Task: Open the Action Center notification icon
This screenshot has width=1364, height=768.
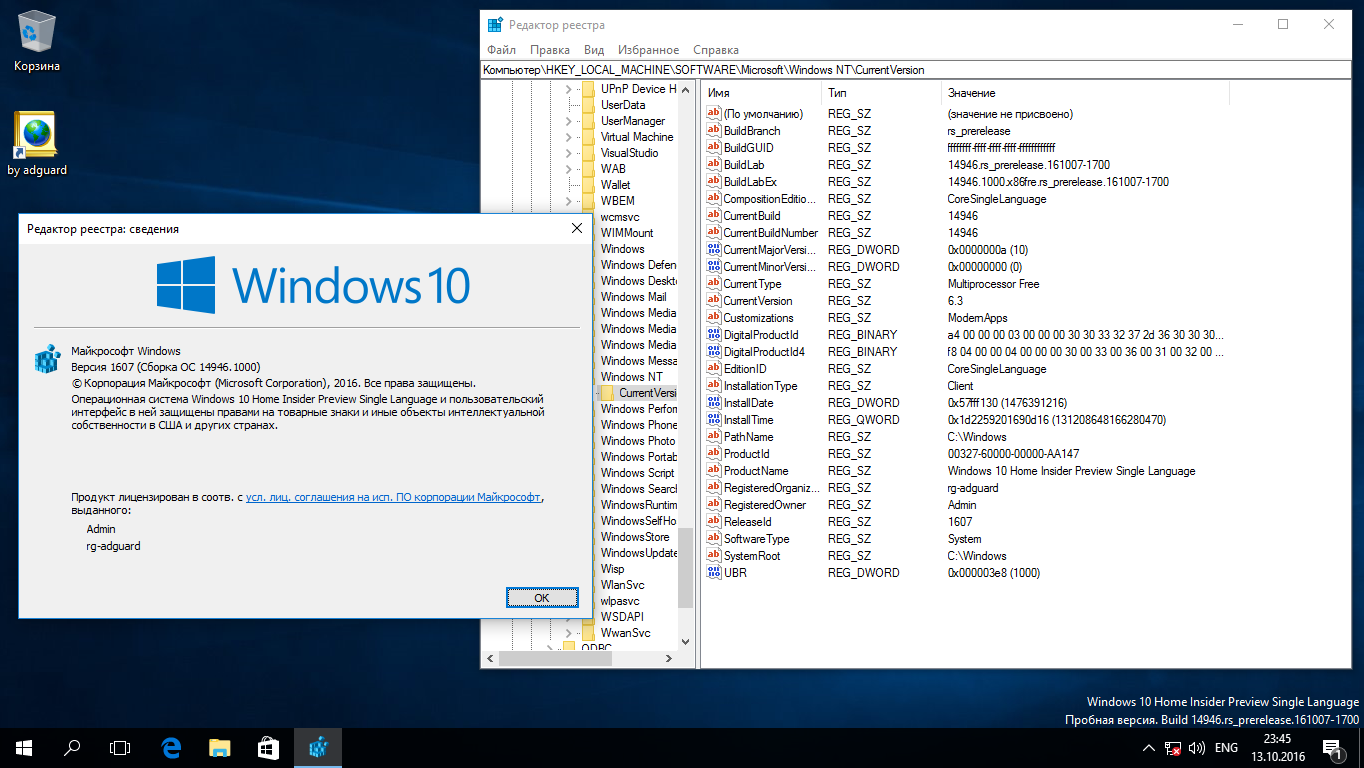Action: (1332, 747)
